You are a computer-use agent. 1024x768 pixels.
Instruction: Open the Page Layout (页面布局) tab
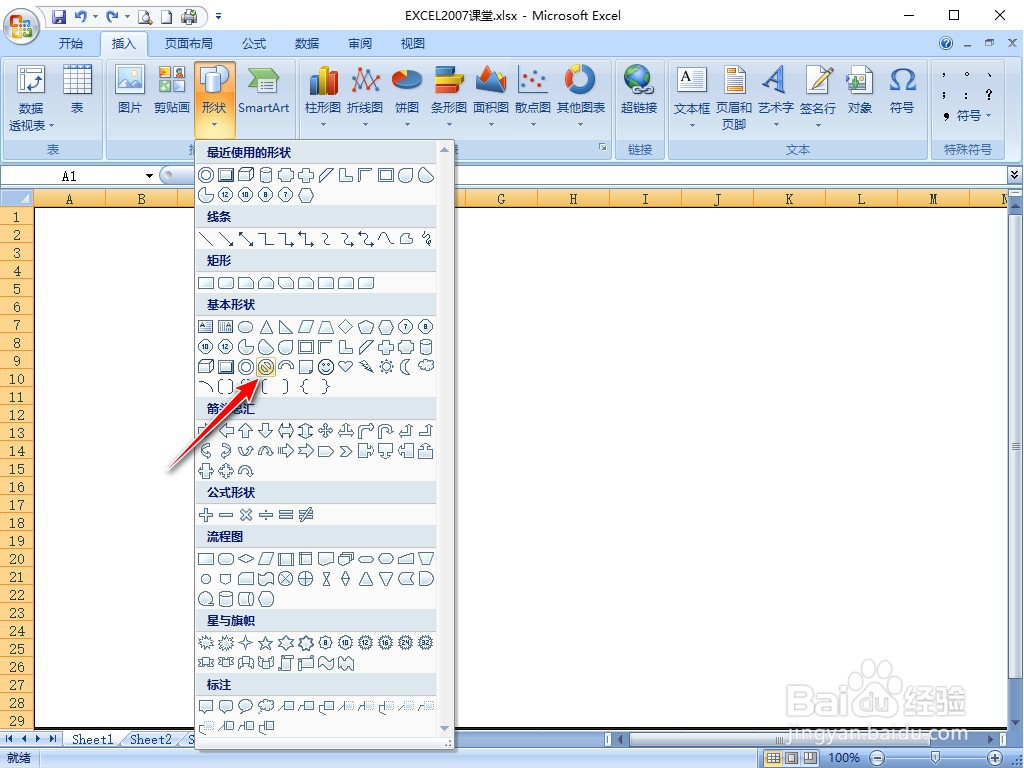pyautogui.click(x=188, y=43)
